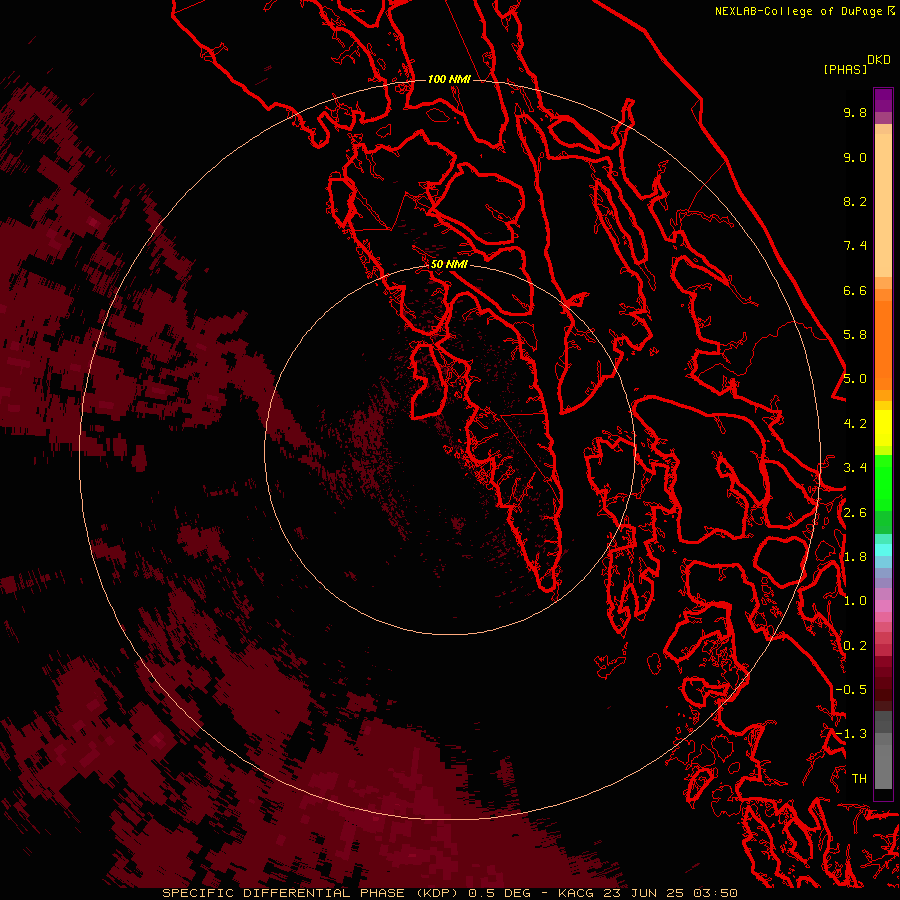Click the 1.0 scale value
The image size is (900, 900).
coord(855,601)
